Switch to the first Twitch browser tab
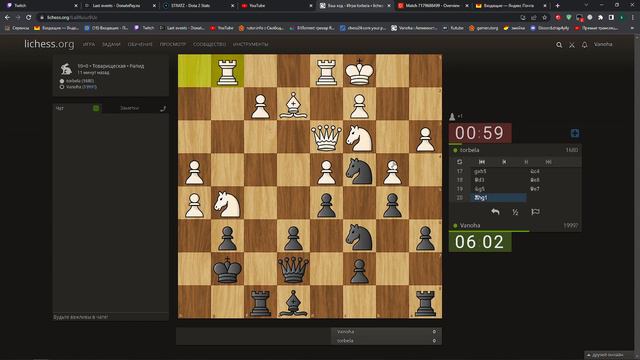This screenshot has height=360, width=640. [x=41, y=6]
